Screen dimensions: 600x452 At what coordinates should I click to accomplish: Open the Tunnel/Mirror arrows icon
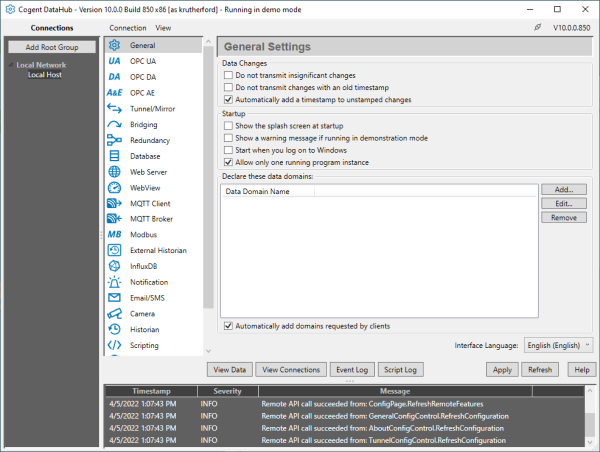(x=114, y=109)
